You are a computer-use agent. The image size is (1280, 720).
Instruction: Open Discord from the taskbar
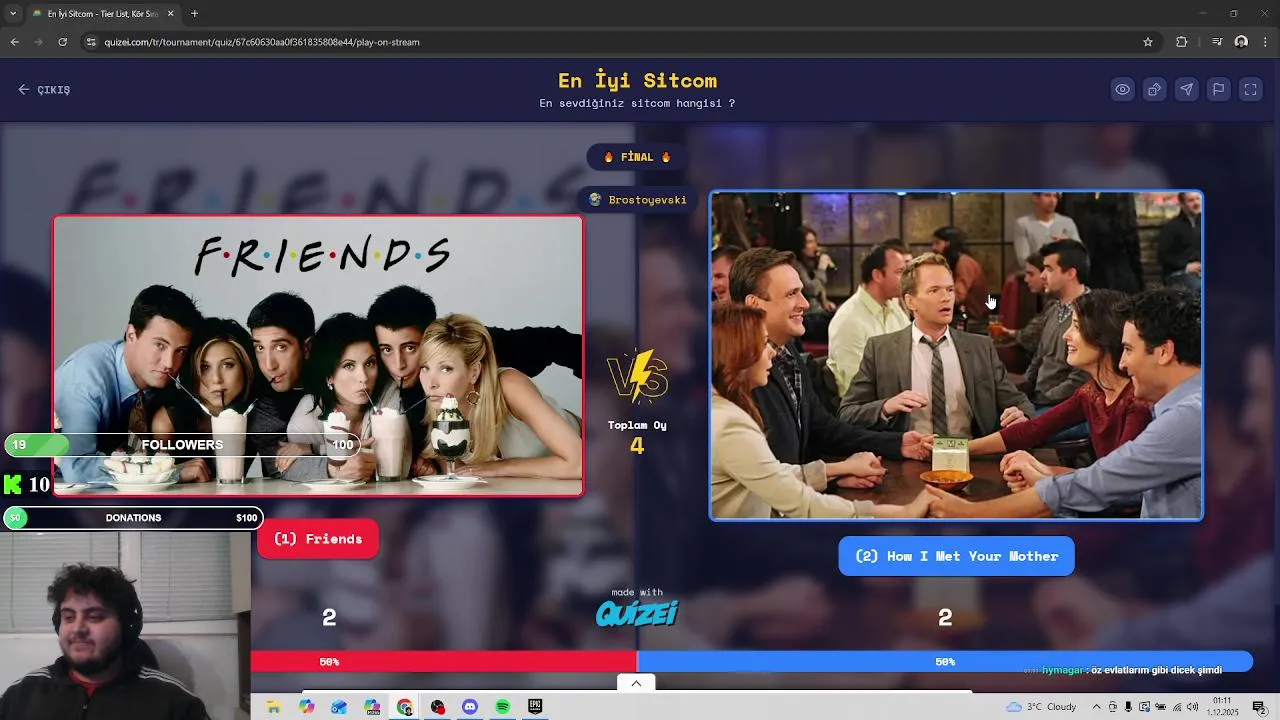pyautogui.click(x=470, y=707)
